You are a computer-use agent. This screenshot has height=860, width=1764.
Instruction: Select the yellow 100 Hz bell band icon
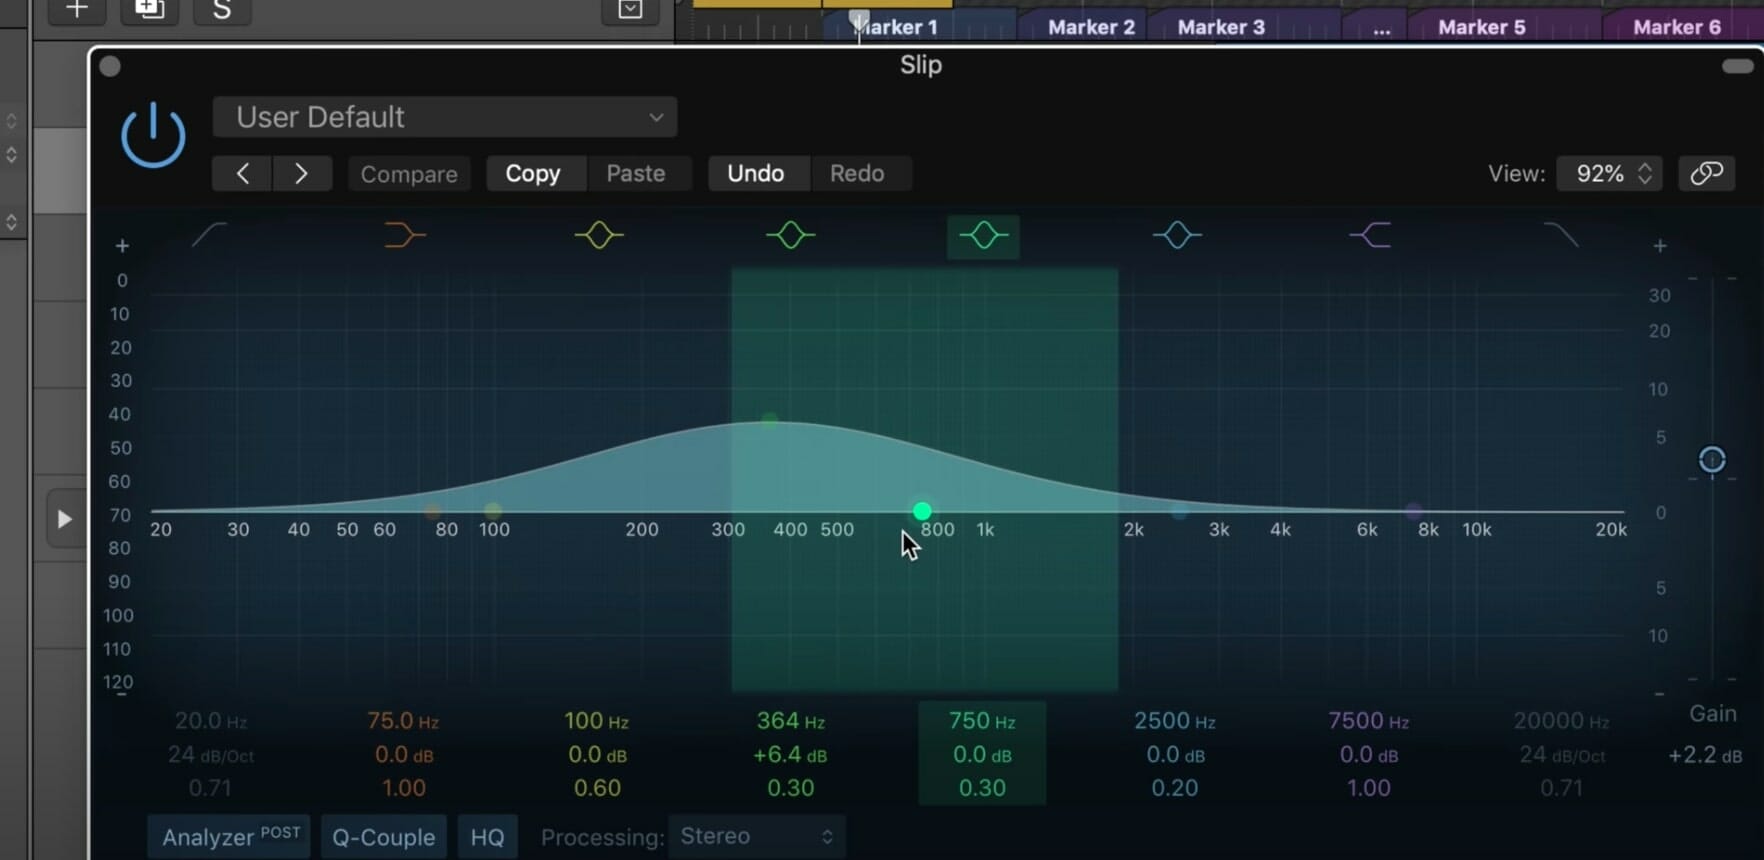(598, 236)
